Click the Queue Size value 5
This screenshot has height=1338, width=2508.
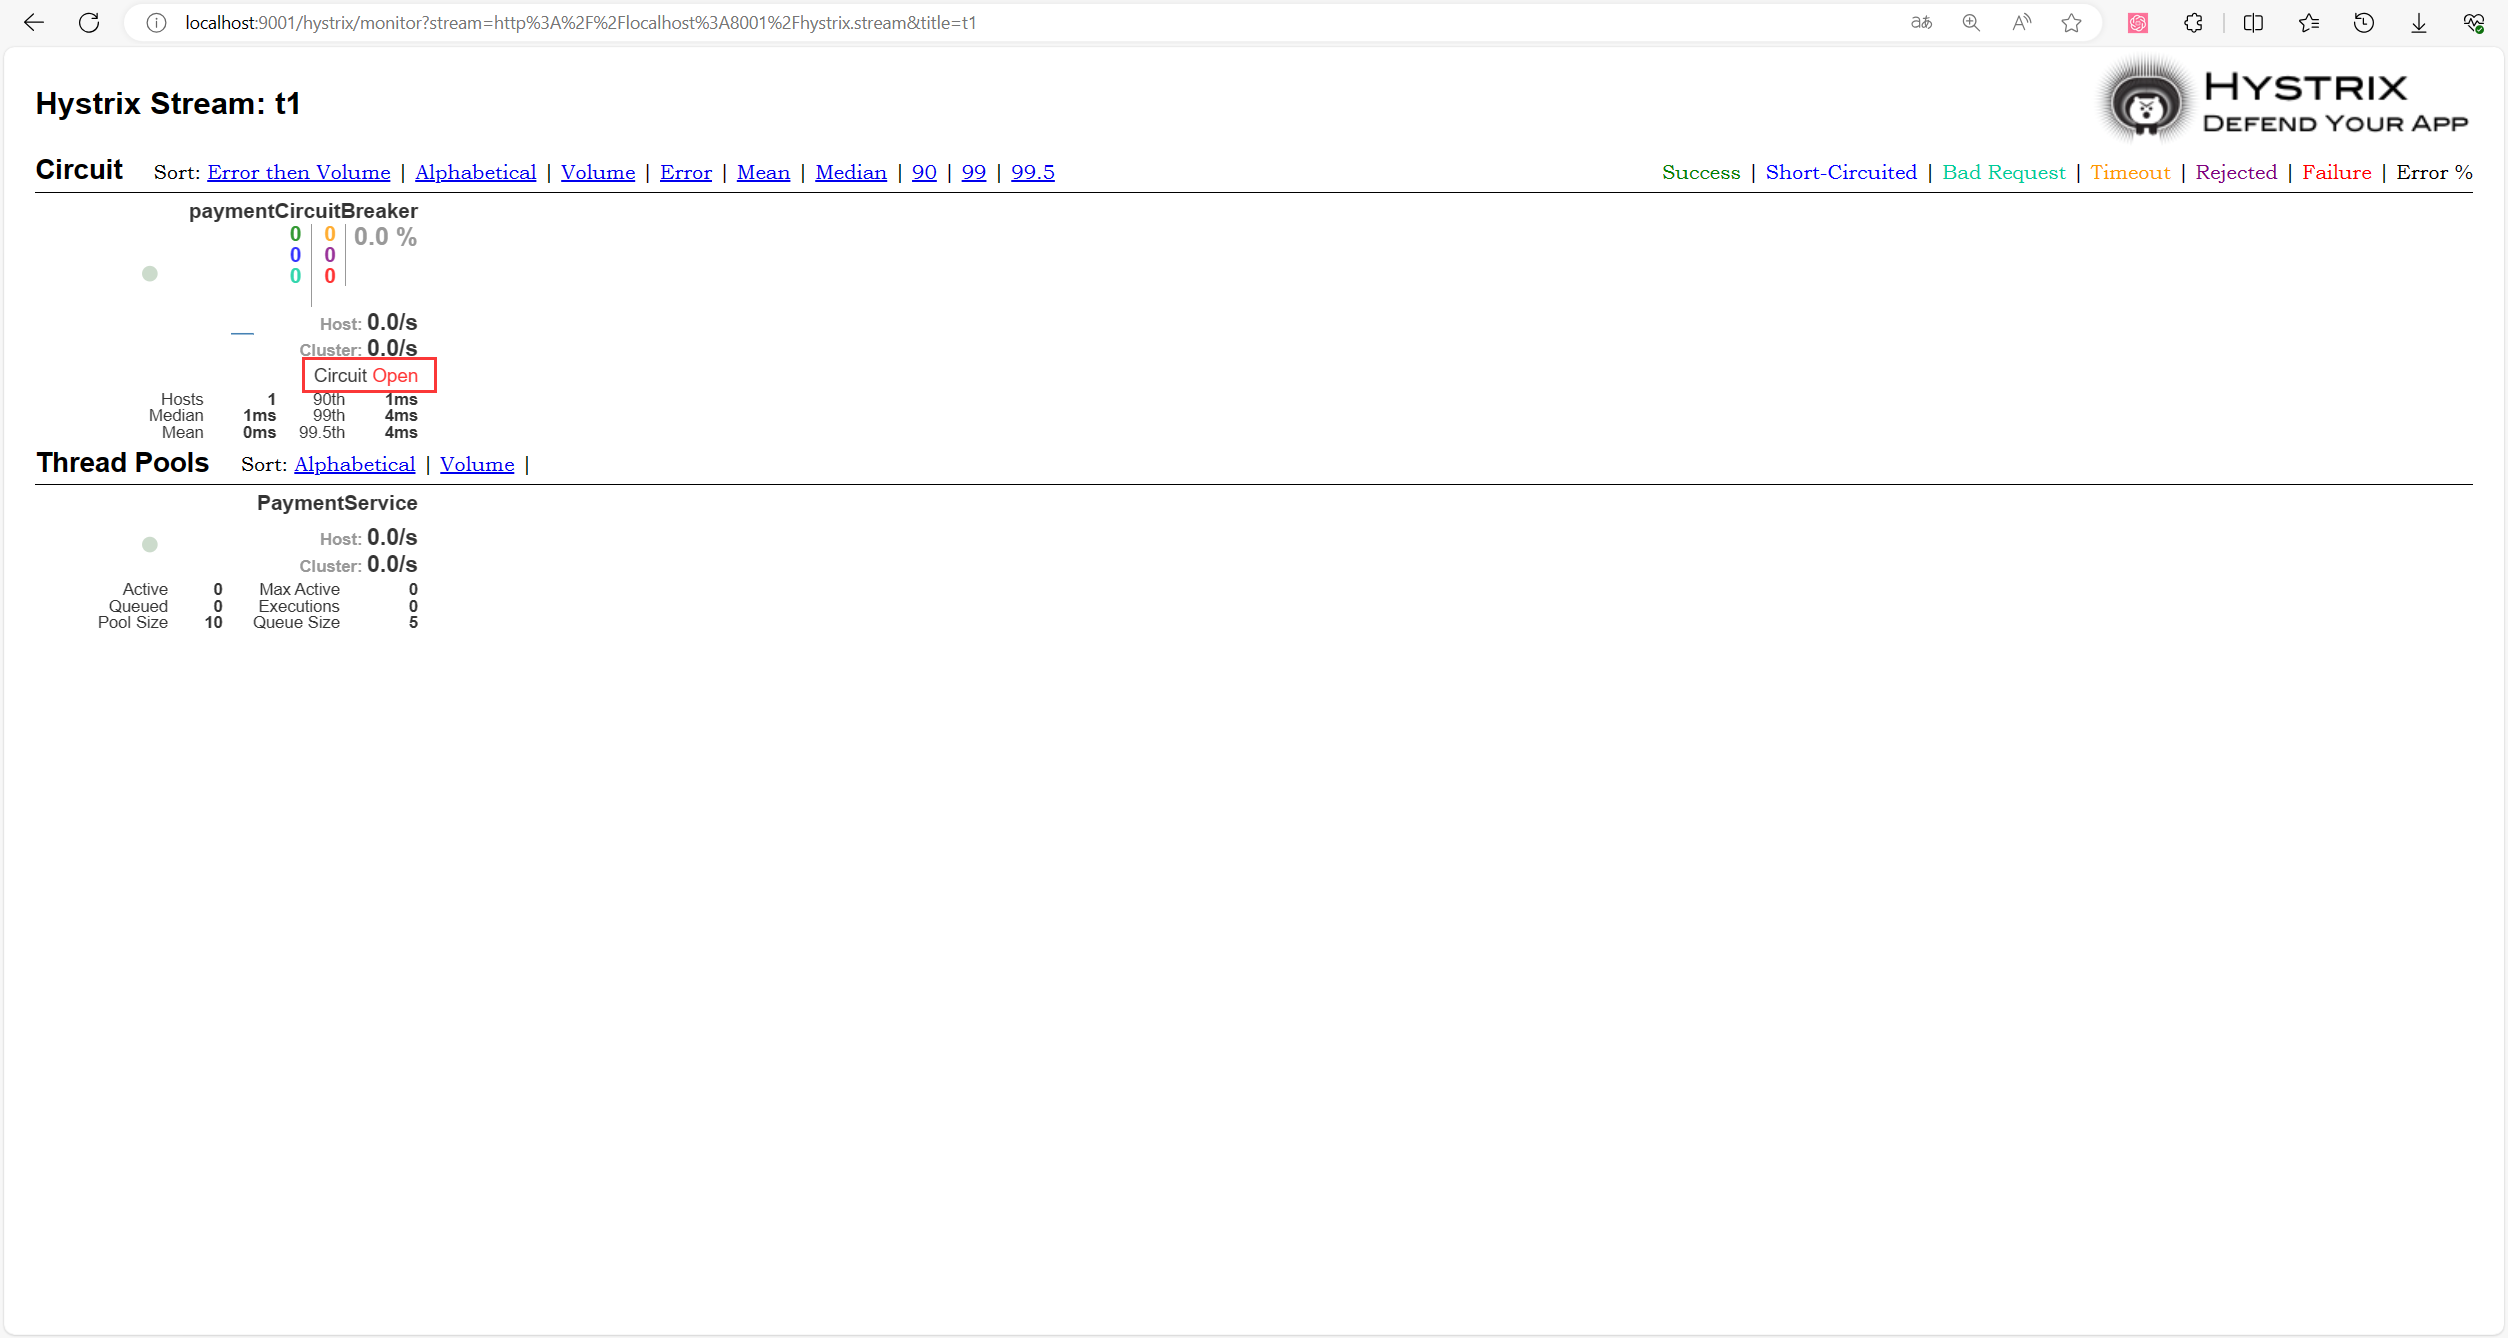pyautogui.click(x=413, y=622)
